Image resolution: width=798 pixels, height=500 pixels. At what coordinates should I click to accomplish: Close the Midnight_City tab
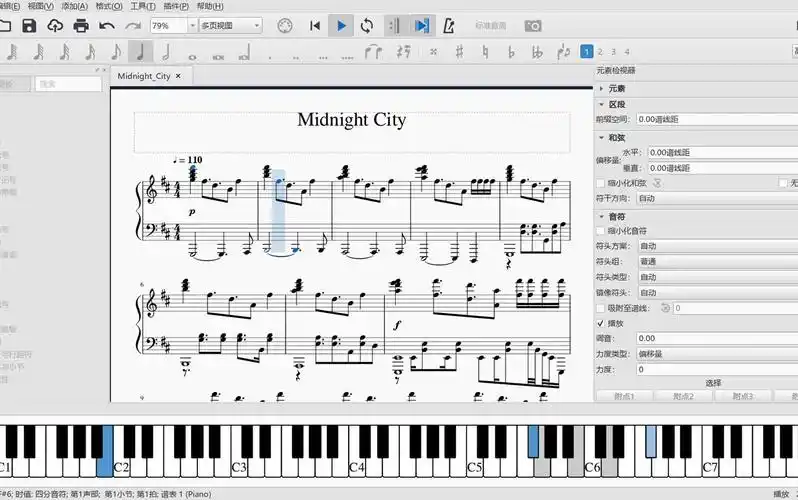178,76
